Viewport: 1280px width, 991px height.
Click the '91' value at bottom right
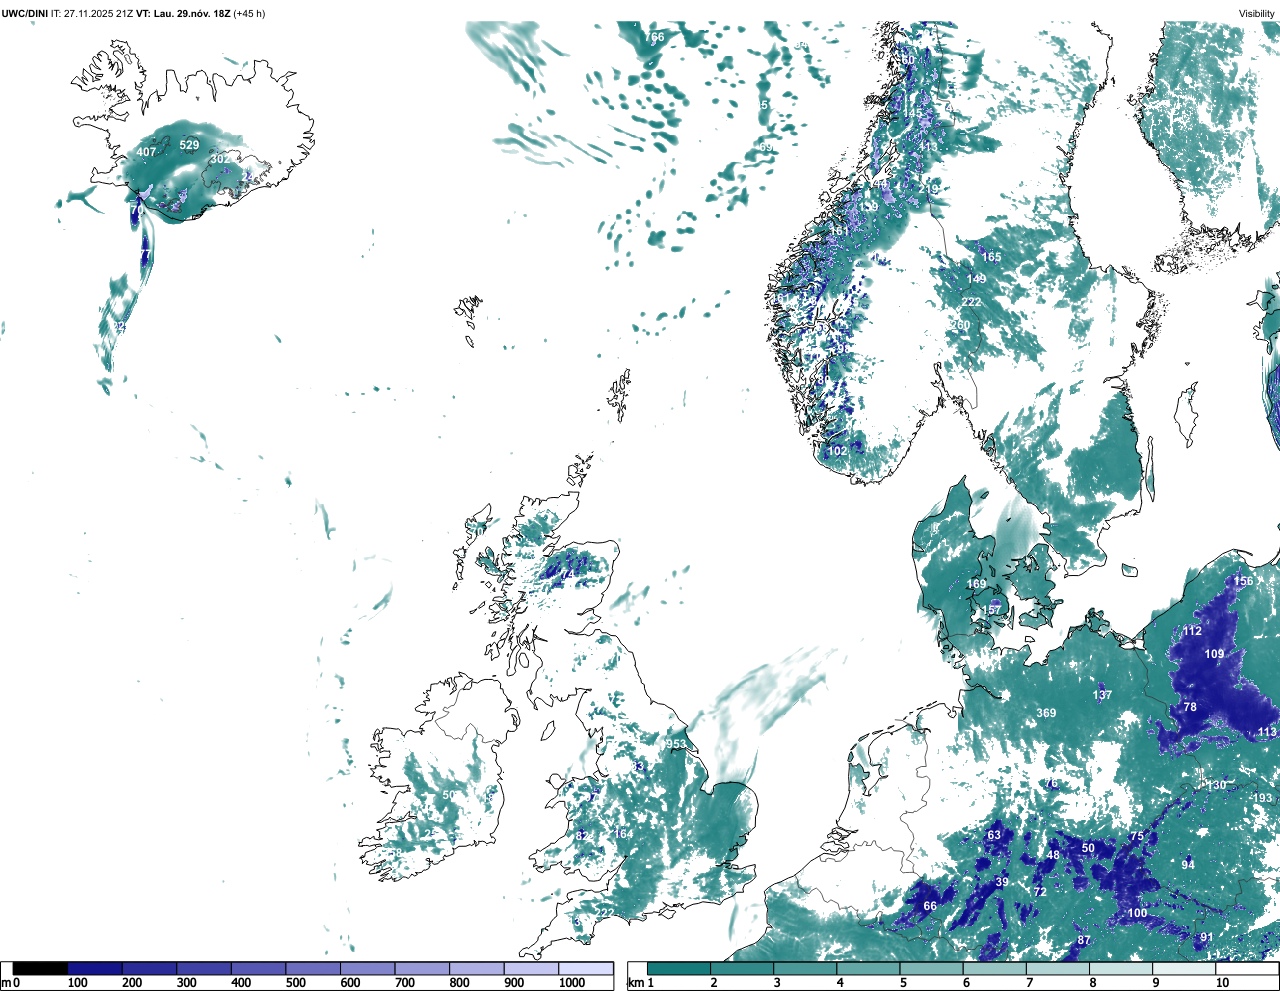pos(1207,937)
